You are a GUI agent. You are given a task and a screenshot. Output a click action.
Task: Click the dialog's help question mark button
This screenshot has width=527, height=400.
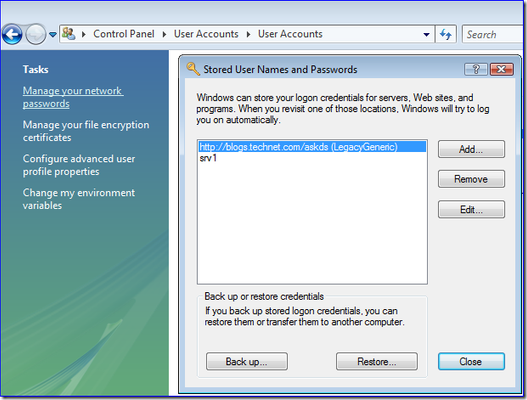(x=476, y=69)
